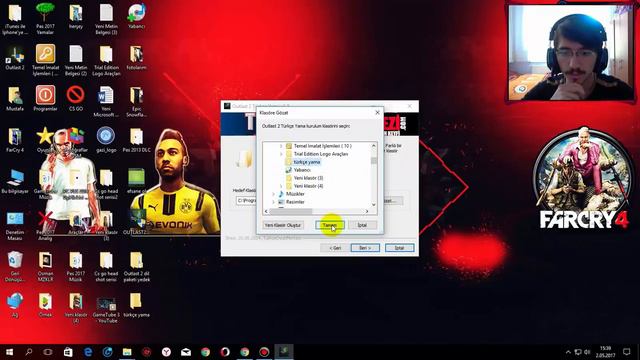Select the Pes 2013 DLC folder

[136, 140]
